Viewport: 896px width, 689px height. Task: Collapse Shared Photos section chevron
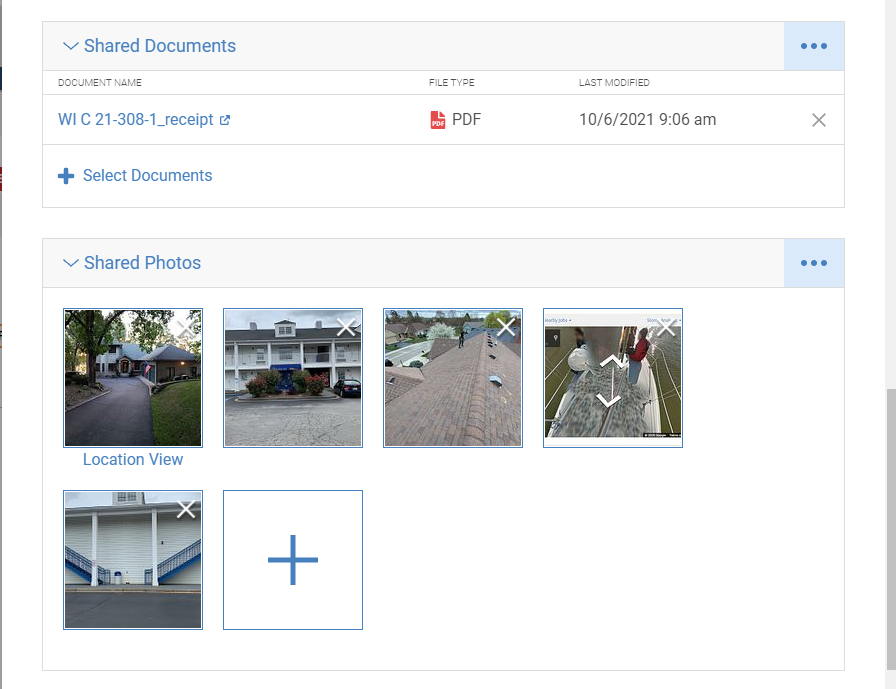point(70,263)
